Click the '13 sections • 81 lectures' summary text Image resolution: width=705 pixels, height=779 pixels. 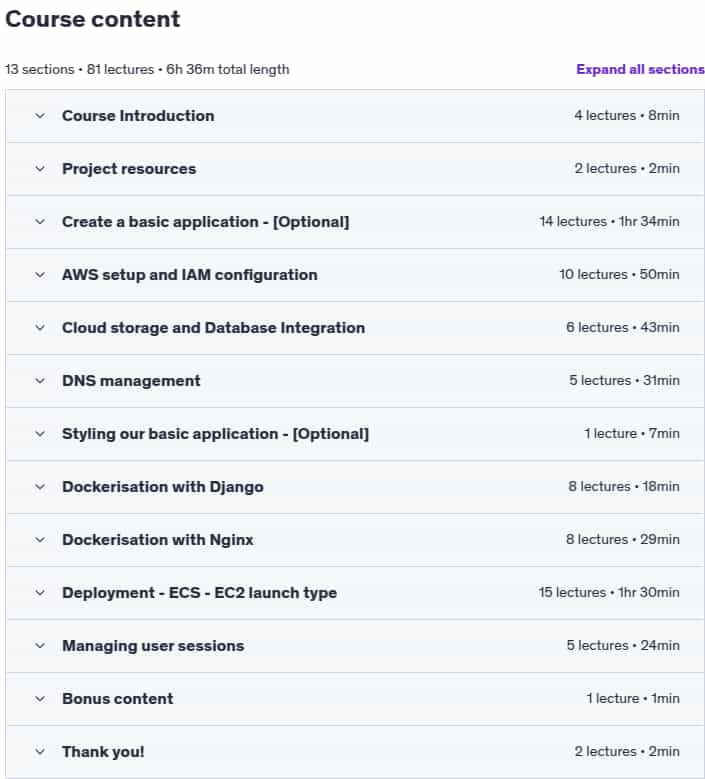(79, 69)
